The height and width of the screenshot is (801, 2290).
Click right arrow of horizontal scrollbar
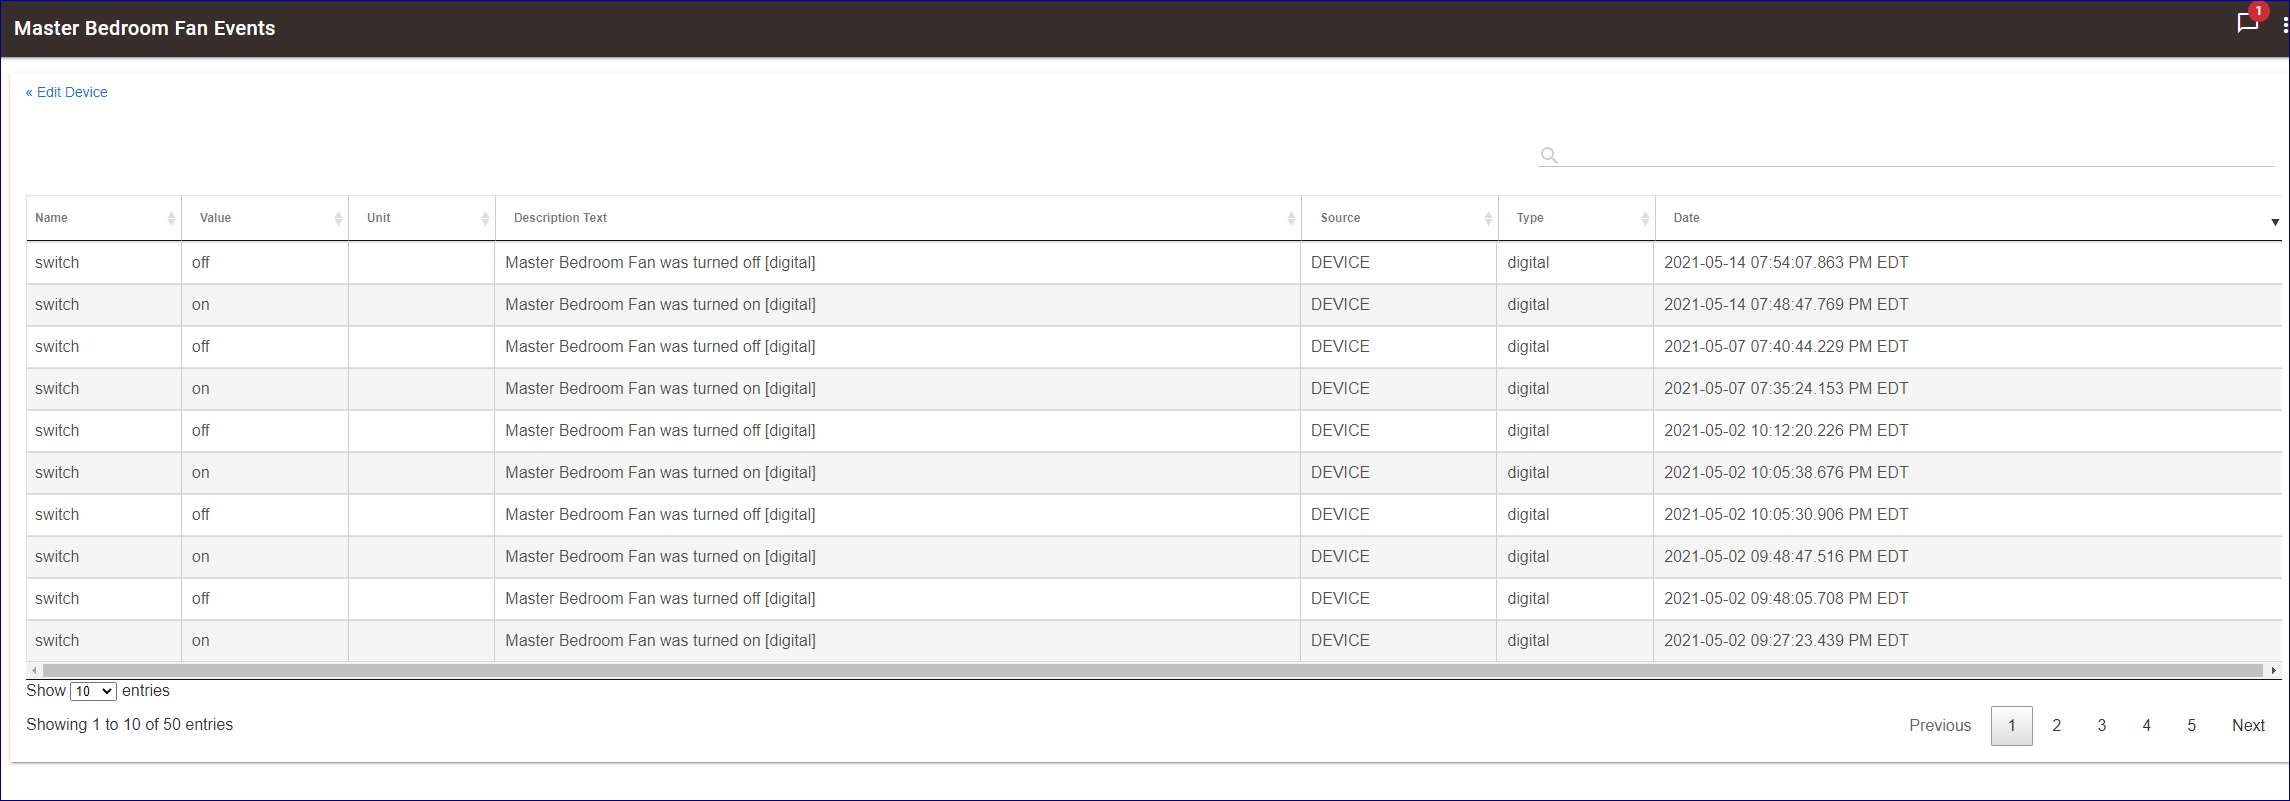tap(2274, 670)
